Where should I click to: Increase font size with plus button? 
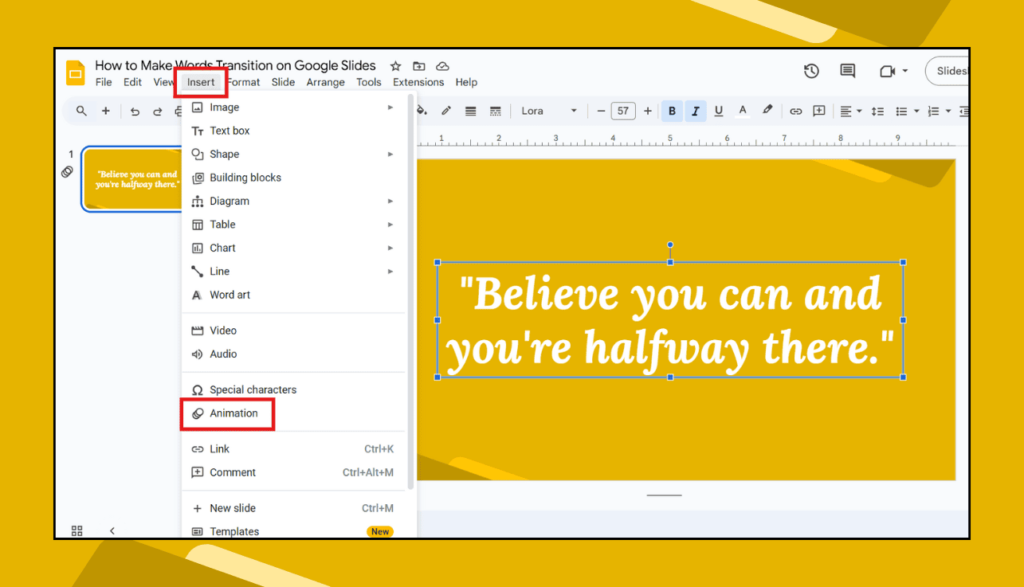click(x=648, y=111)
